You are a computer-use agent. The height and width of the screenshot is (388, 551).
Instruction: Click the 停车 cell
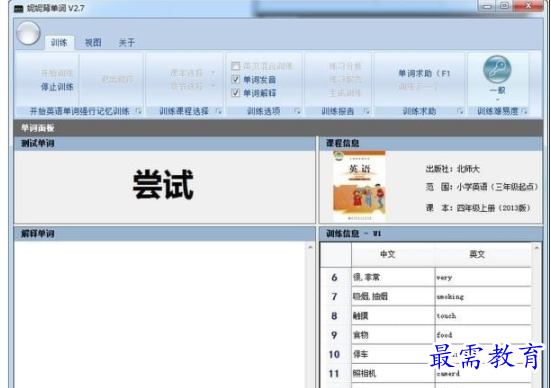[x=393, y=354]
